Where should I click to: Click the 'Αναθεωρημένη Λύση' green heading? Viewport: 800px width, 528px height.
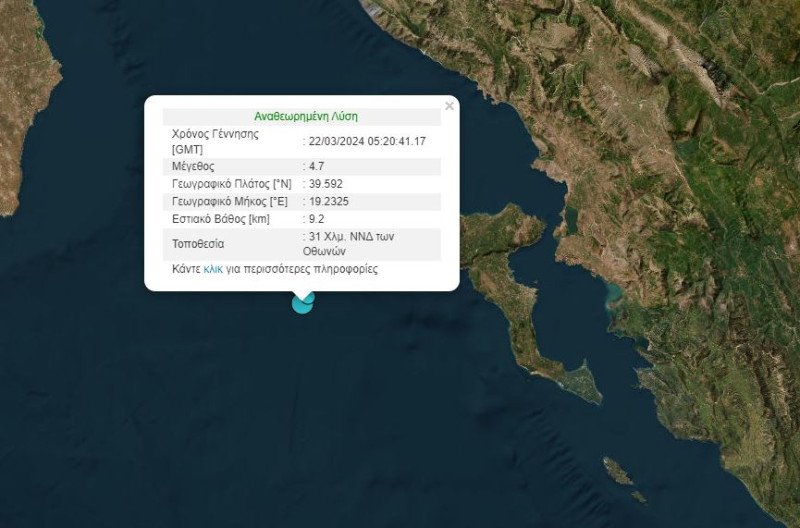[x=305, y=116]
